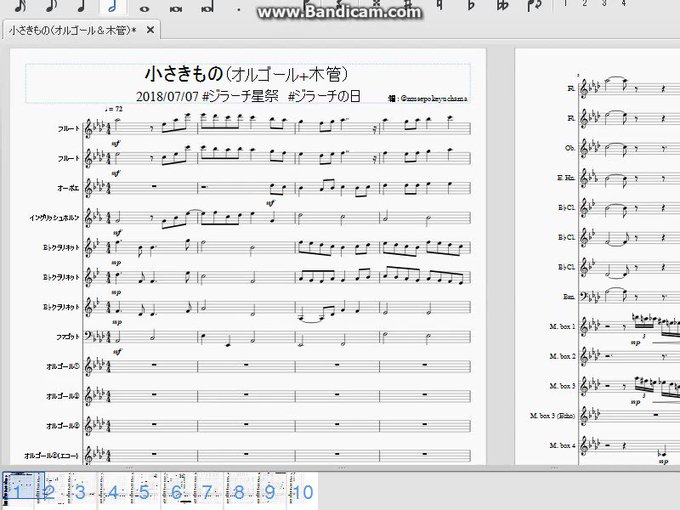Viewport: 680px width, 510px height.
Task: Apply the sharp accidental
Action: tap(408, 4)
